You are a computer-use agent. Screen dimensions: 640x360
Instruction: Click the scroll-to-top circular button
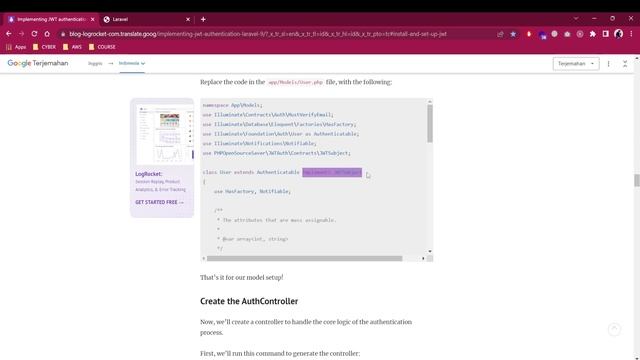(x=614, y=329)
